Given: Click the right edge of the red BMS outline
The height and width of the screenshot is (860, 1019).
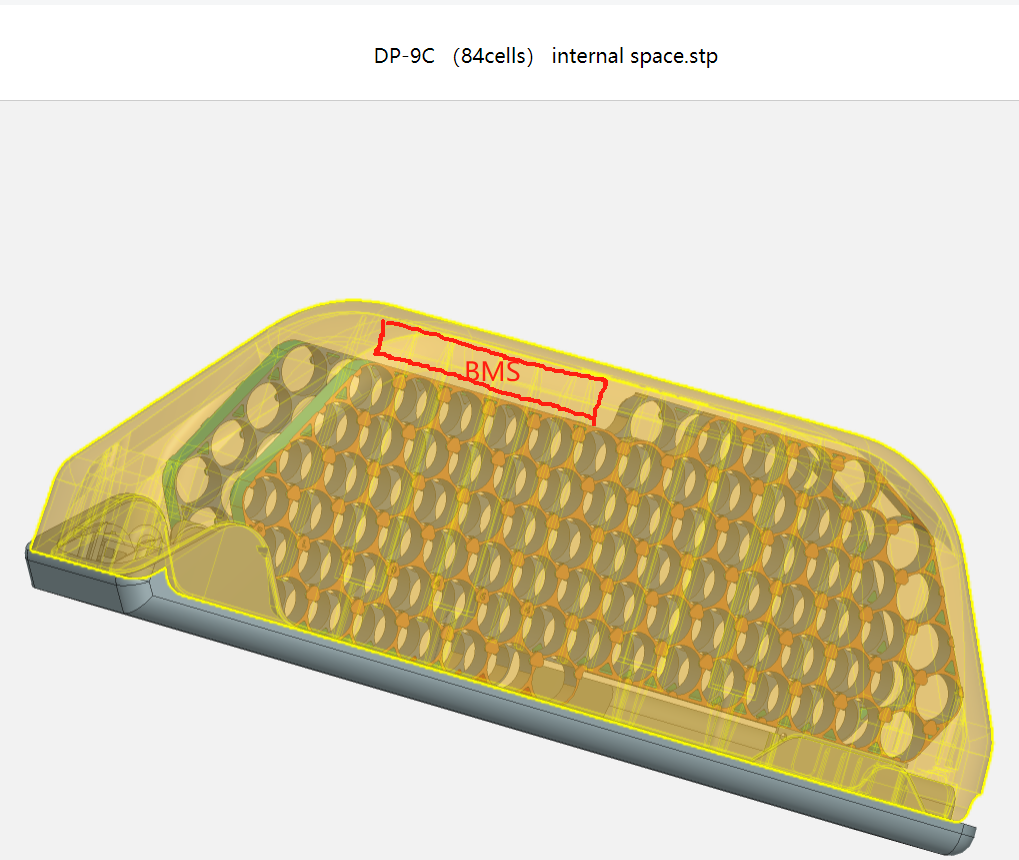Looking at the screenshot, I should 601,400.
